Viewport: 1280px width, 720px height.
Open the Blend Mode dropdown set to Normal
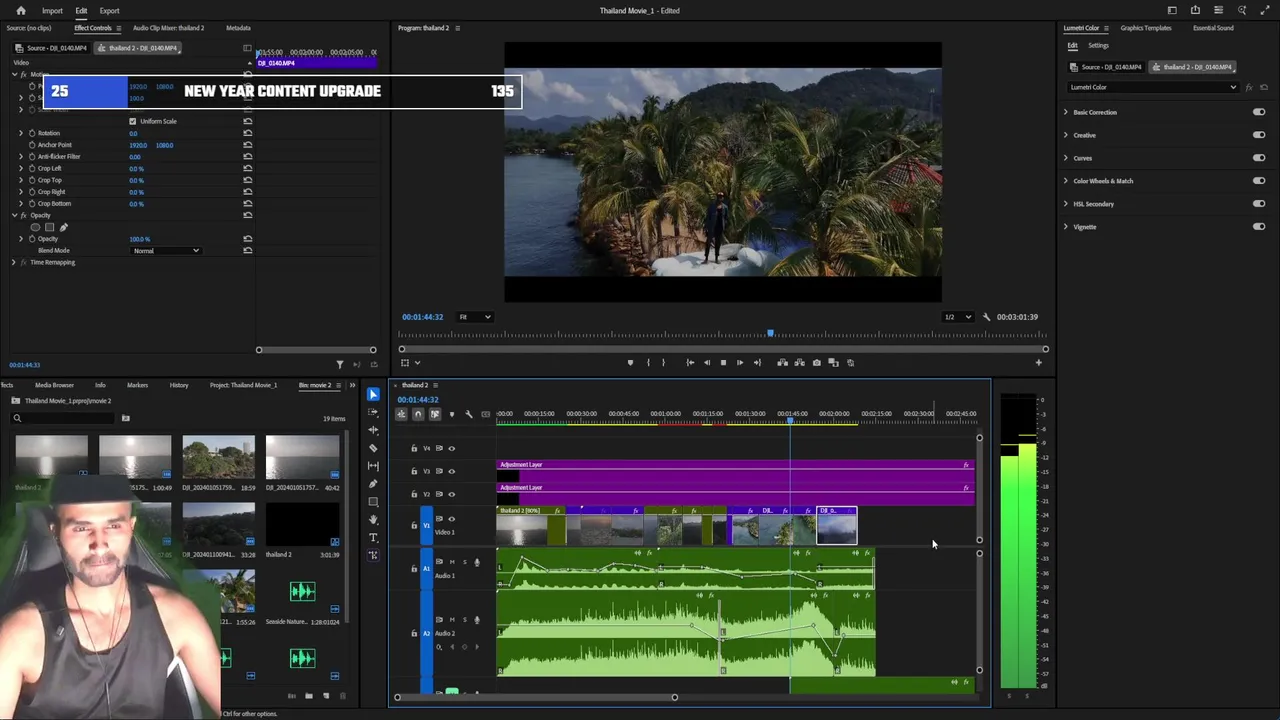pyautogui.click(x=166, y=251)
